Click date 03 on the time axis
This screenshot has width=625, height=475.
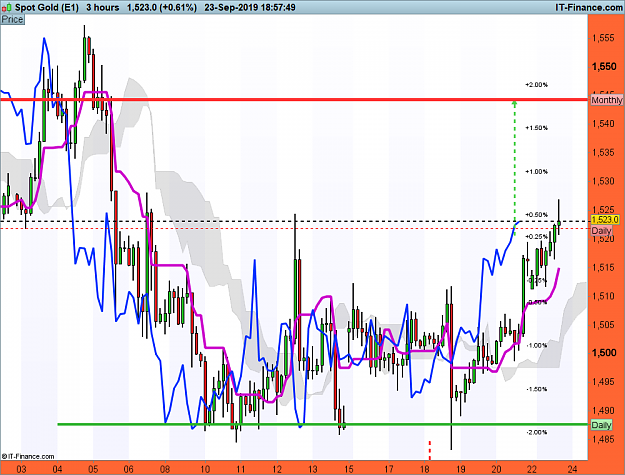coord(21,469)
